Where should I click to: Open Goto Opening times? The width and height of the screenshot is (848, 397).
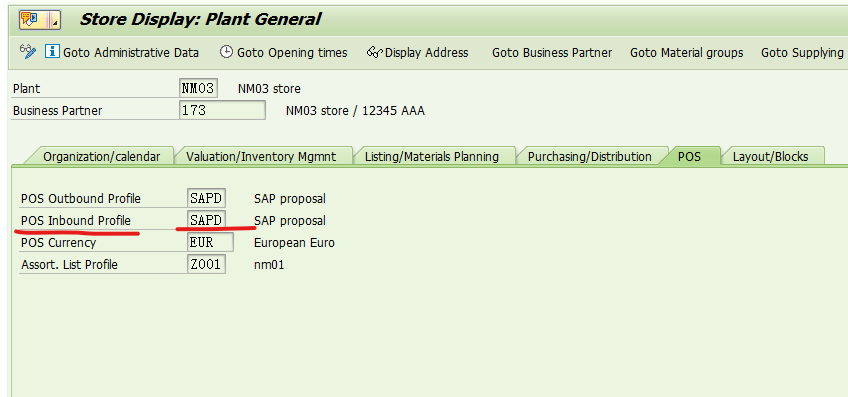point(292,52)
